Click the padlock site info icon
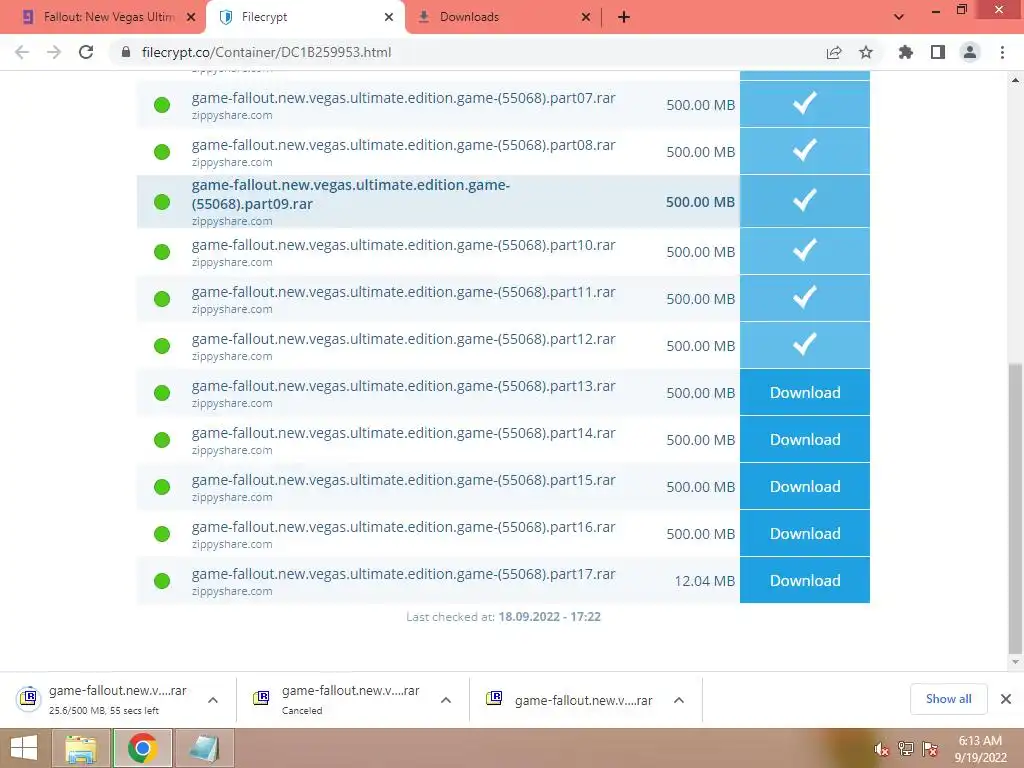 point(126,52)
